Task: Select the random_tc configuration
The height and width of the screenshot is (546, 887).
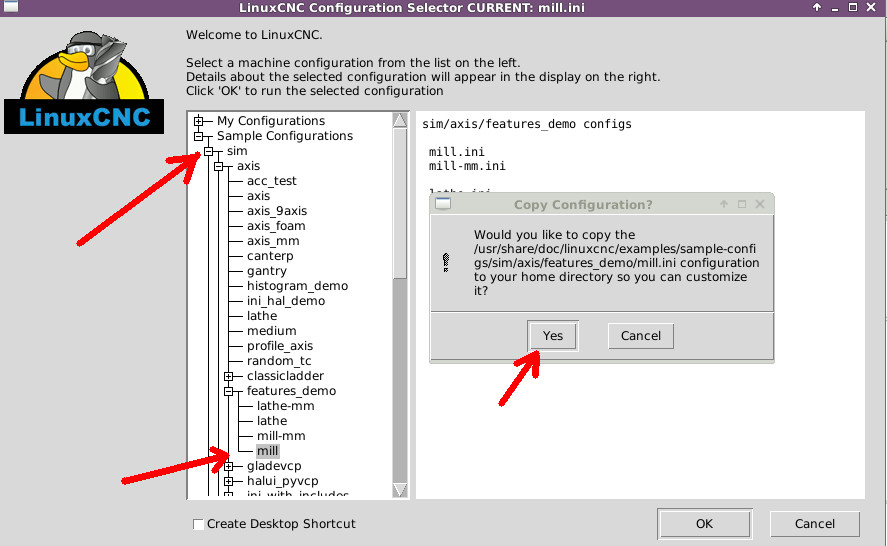Action: tap(279, 361)
